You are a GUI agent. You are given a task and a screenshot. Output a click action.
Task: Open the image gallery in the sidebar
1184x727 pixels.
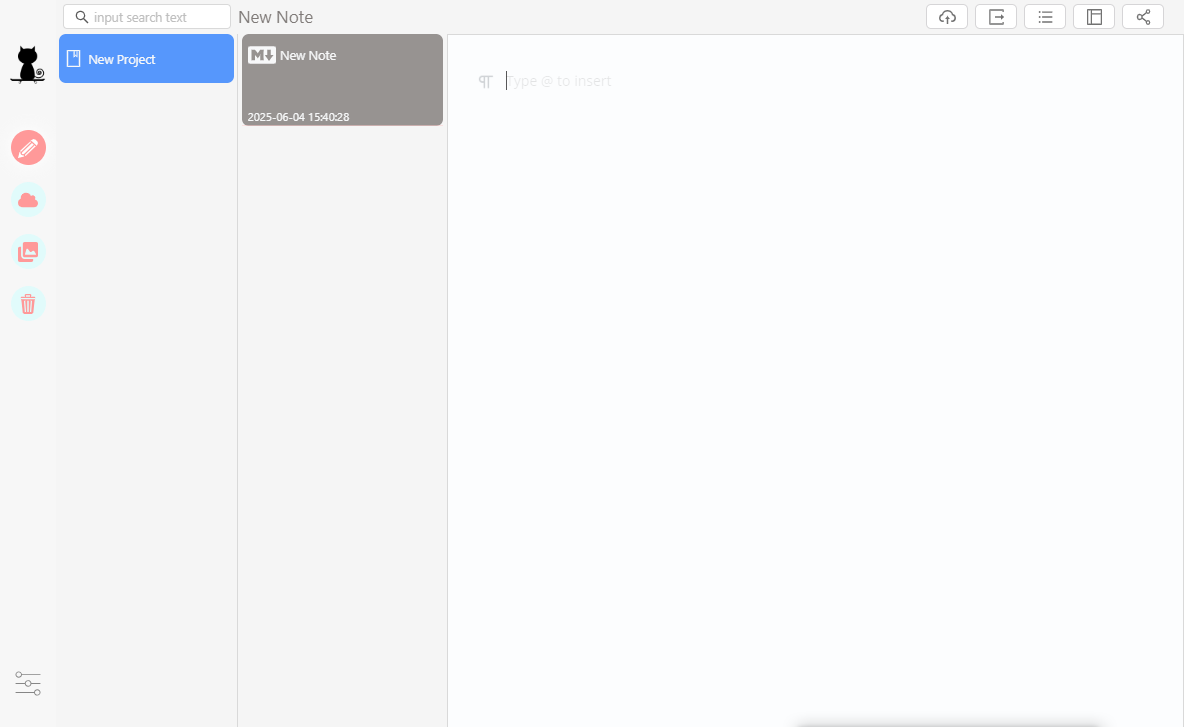tap(29, 252)
